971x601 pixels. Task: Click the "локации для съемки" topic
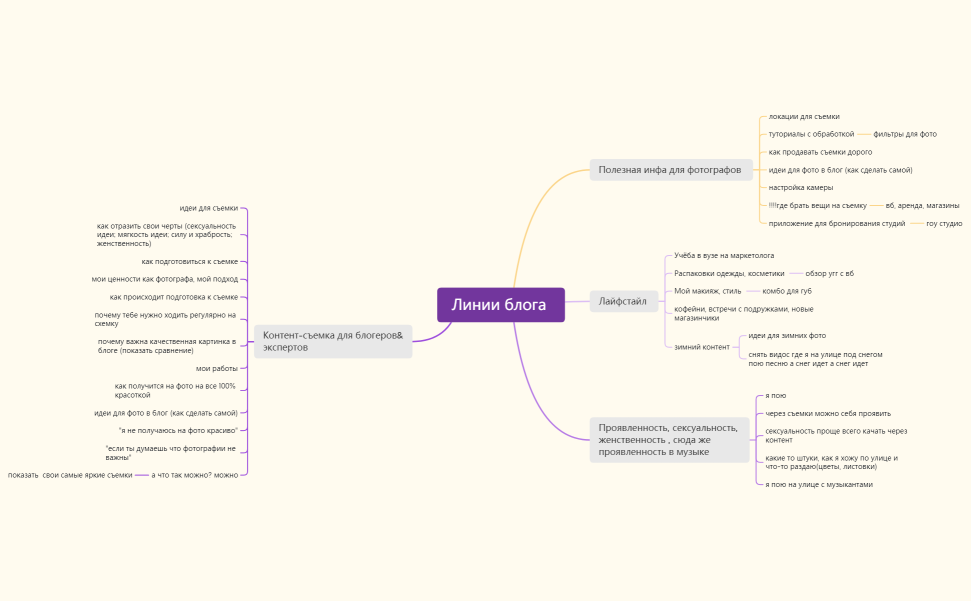803,117
